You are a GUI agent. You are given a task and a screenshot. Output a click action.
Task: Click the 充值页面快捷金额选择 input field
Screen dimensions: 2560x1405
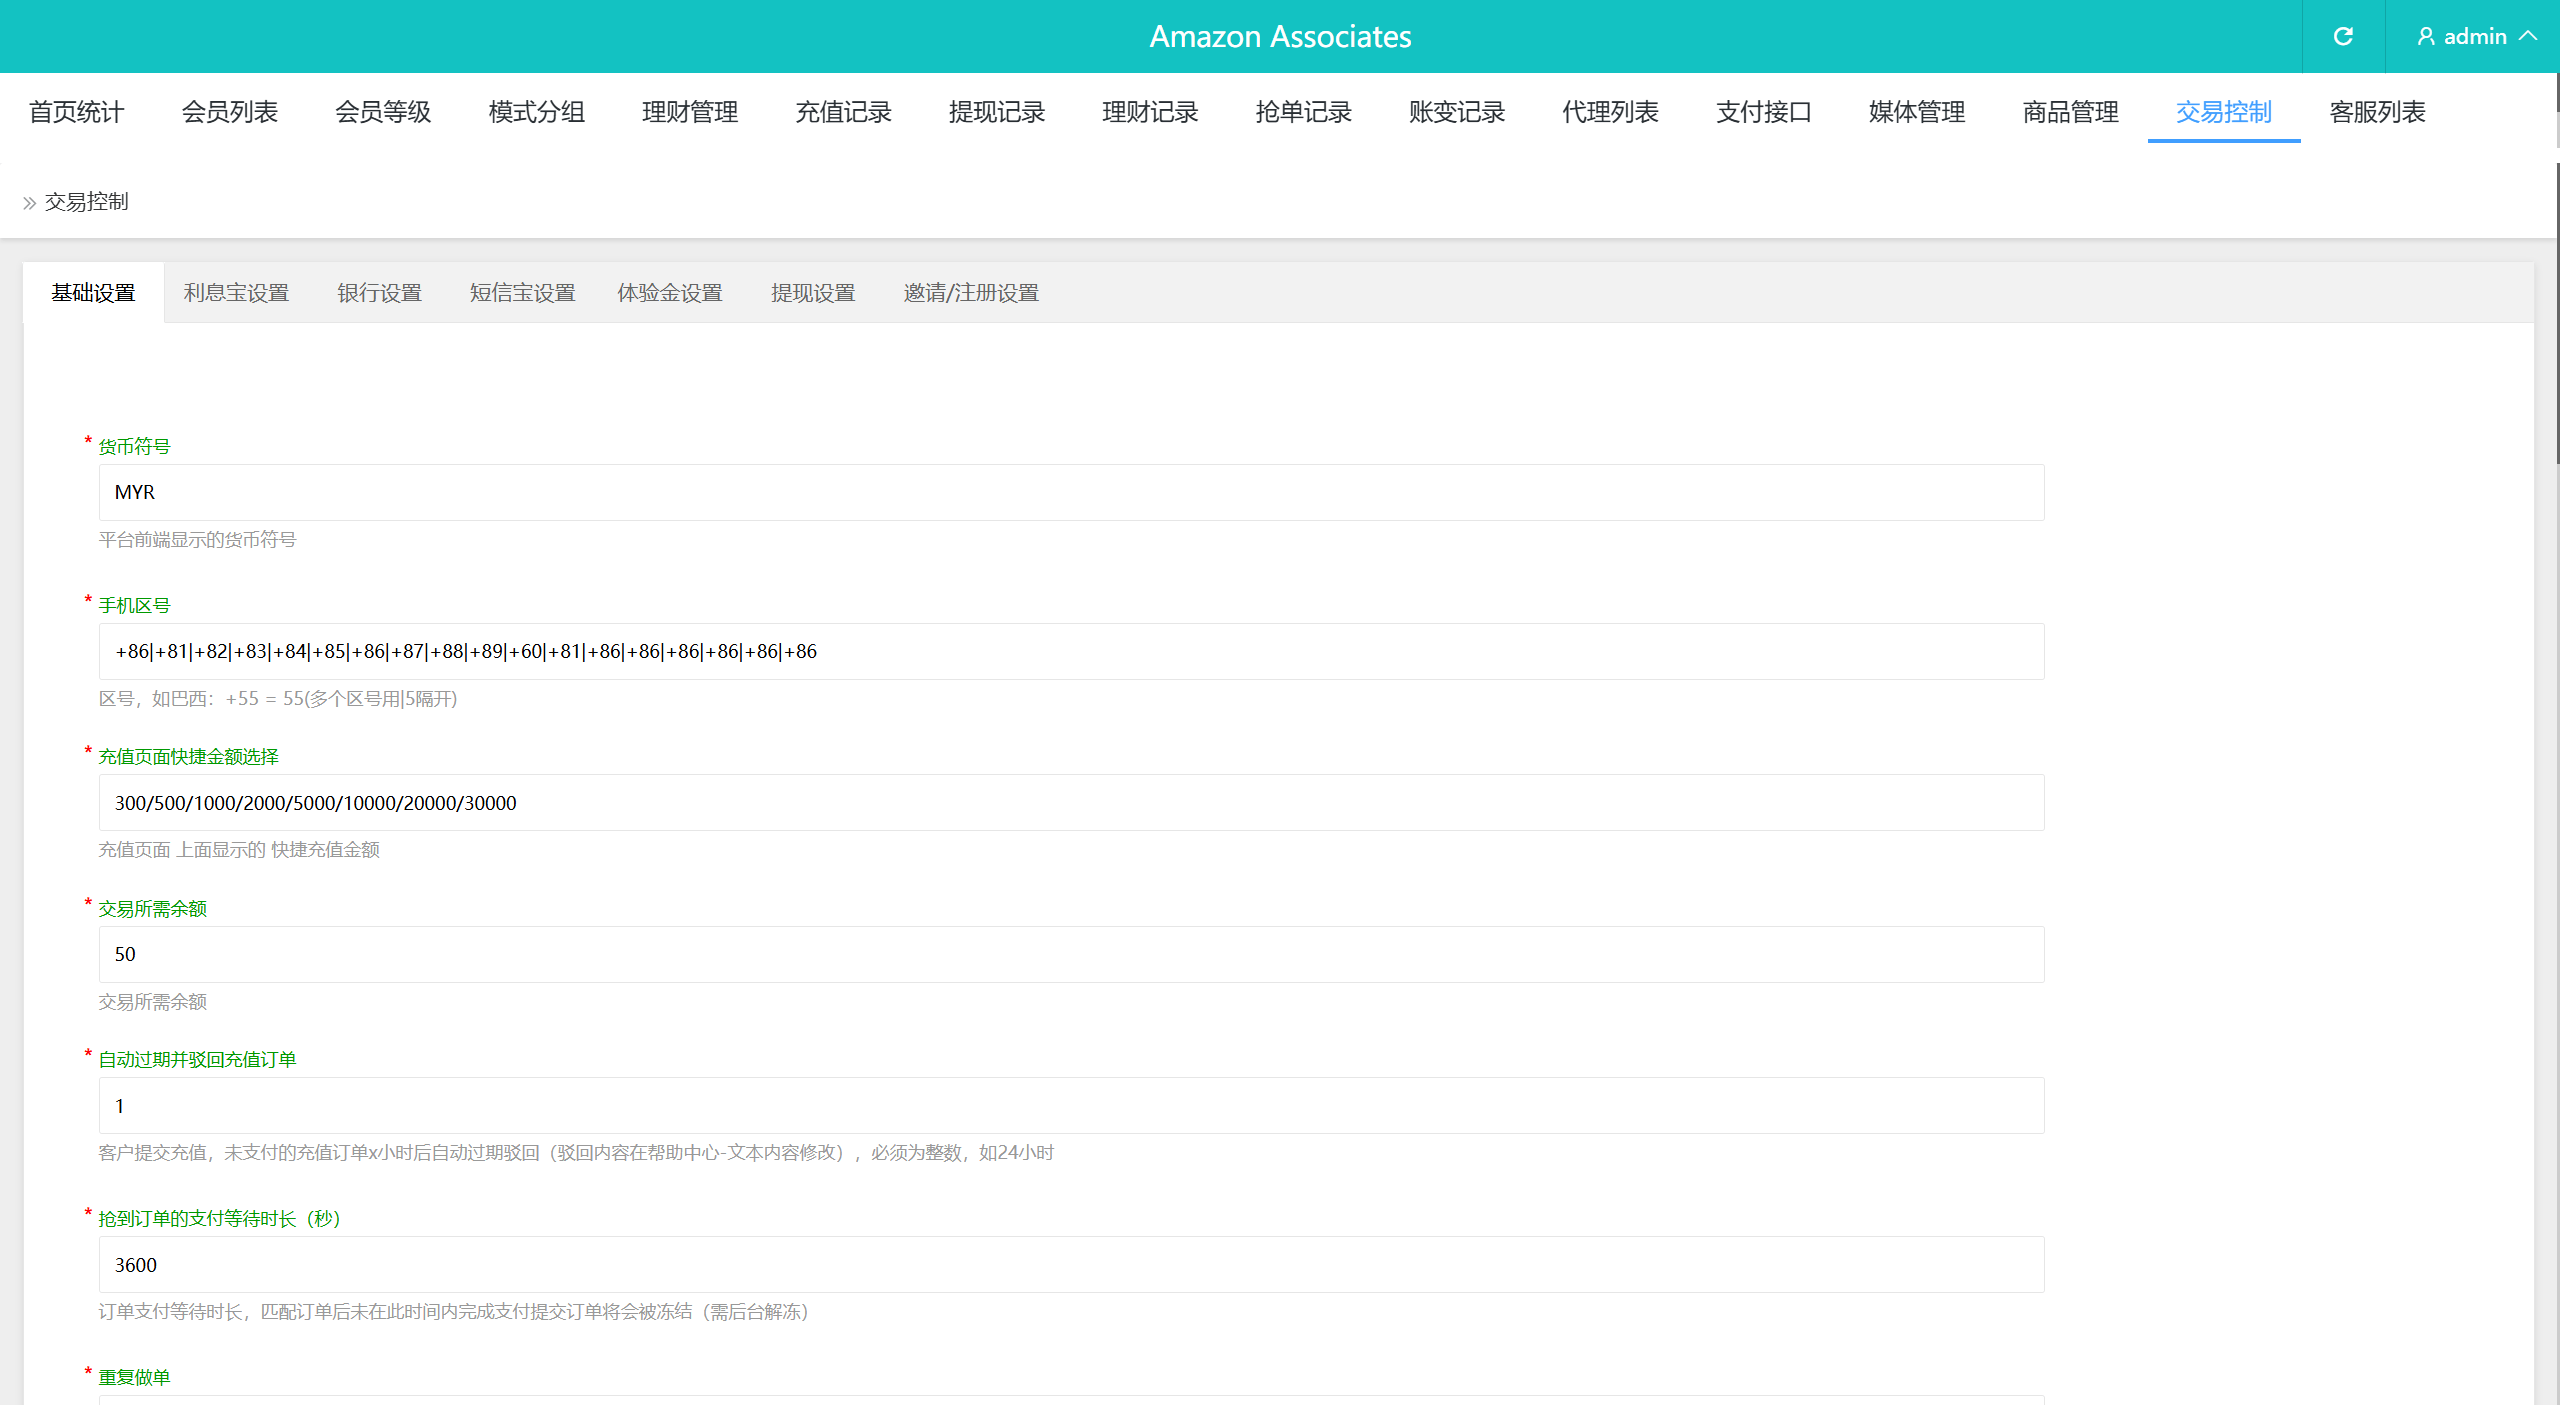(1071, 803)
